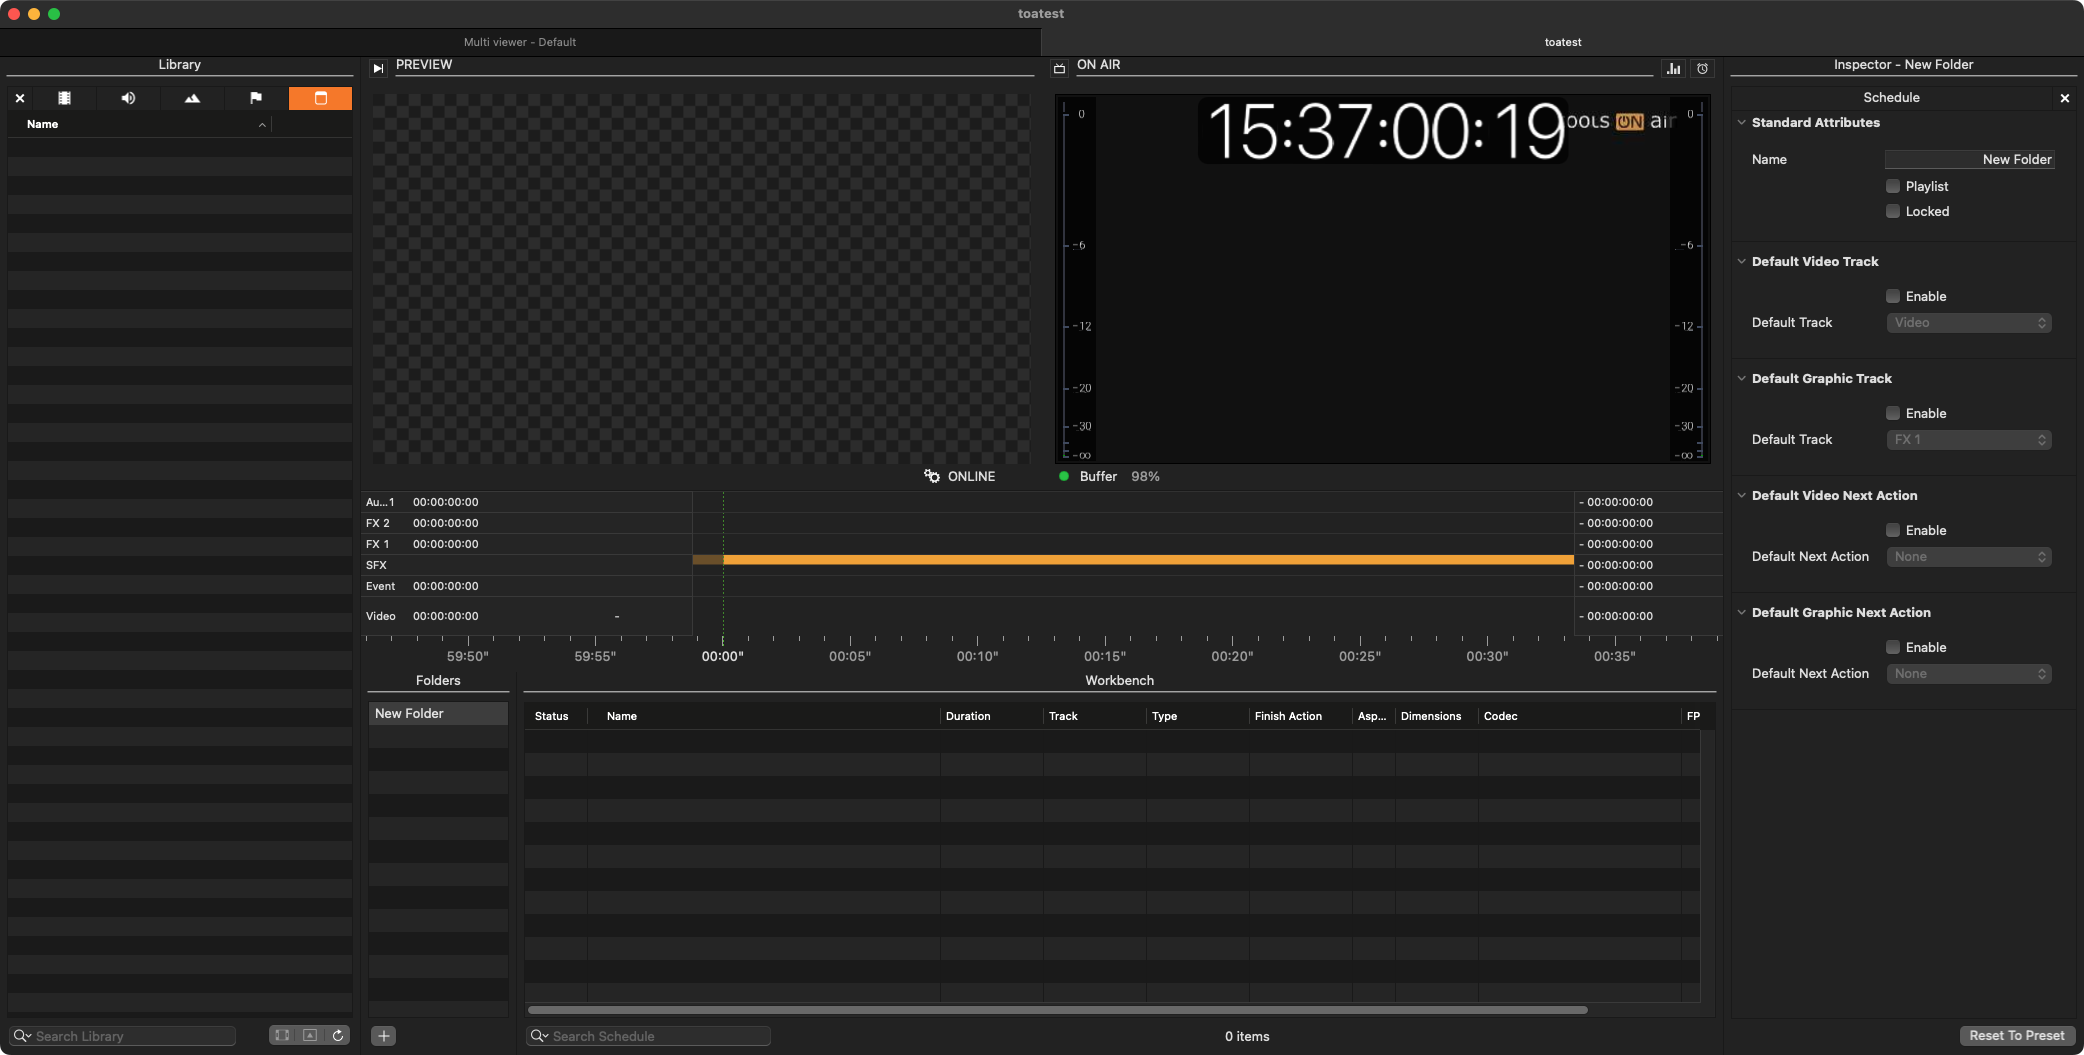
Task: Click the Search Schedule field
Action: [648, 1036]
